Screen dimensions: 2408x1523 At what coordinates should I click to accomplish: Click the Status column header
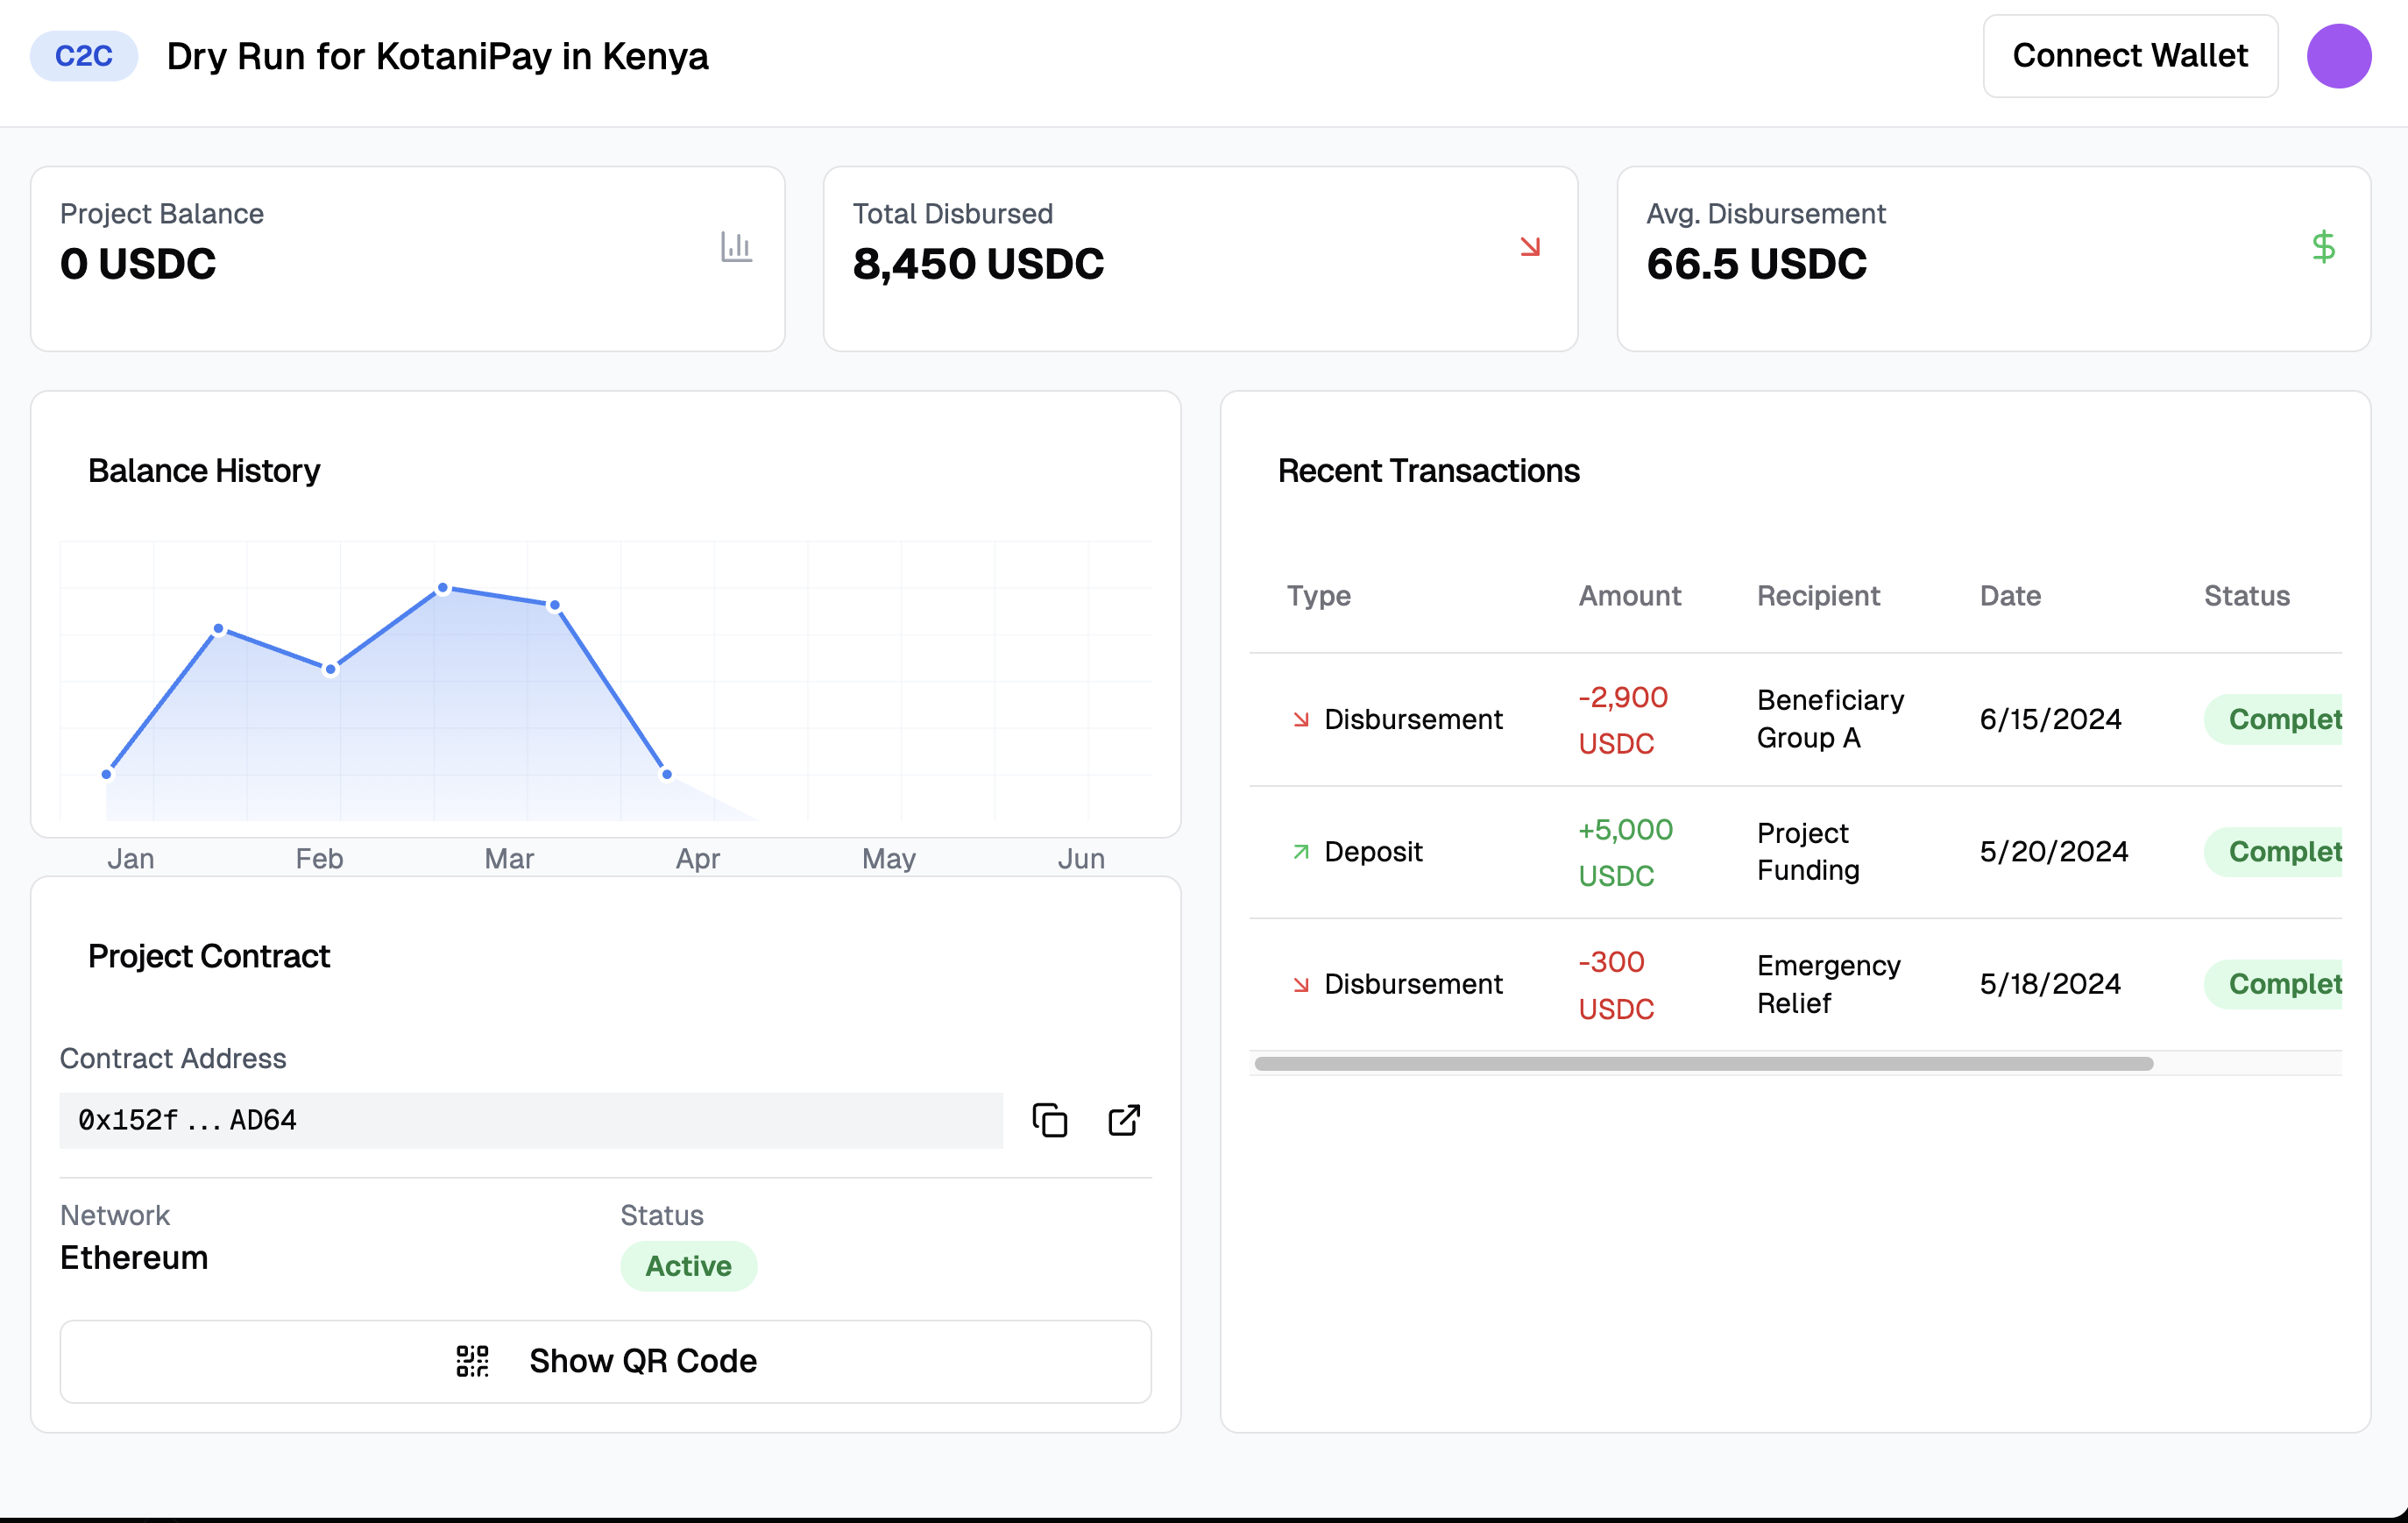[2246, 596]
